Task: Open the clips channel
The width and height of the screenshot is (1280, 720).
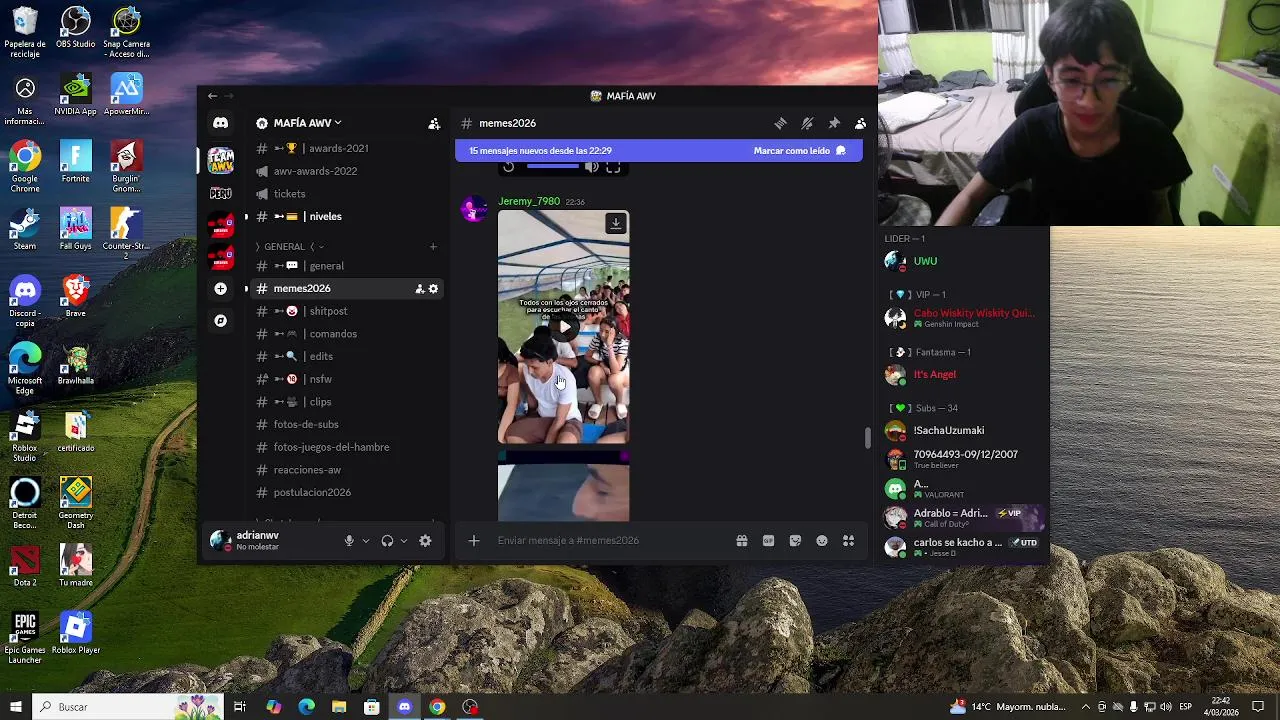Action: [345, 402]
